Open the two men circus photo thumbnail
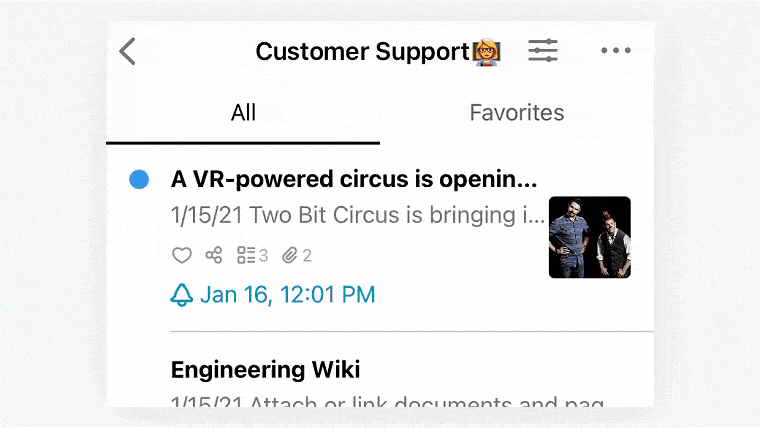760x428 pixels. [589, 237]
